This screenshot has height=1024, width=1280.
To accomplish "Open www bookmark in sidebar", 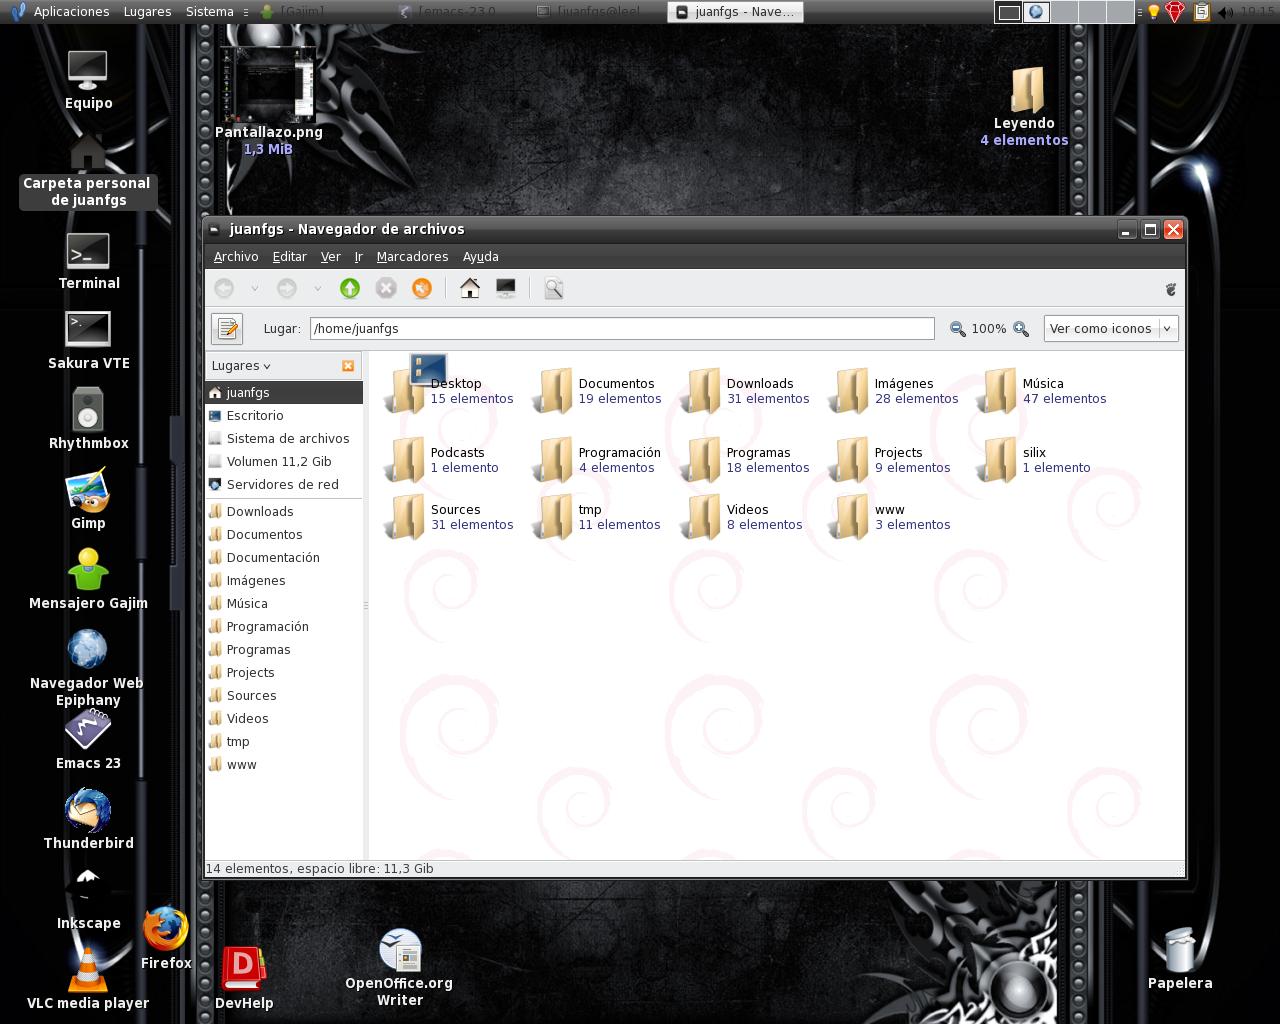I will [x=284, y=765].
